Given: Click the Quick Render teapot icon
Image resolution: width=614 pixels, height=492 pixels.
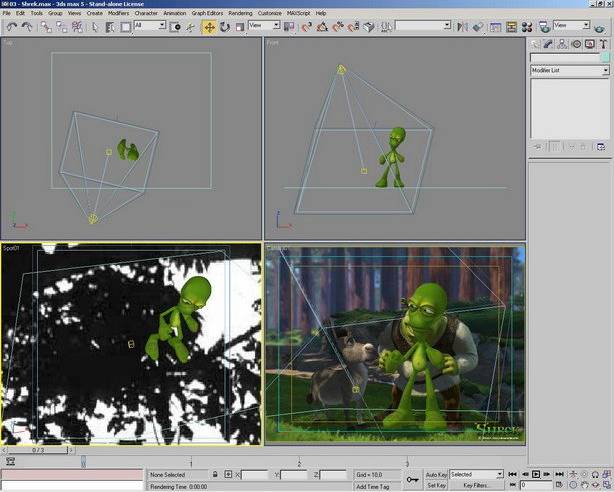Looking at the screenshot, I should [599, 28].
